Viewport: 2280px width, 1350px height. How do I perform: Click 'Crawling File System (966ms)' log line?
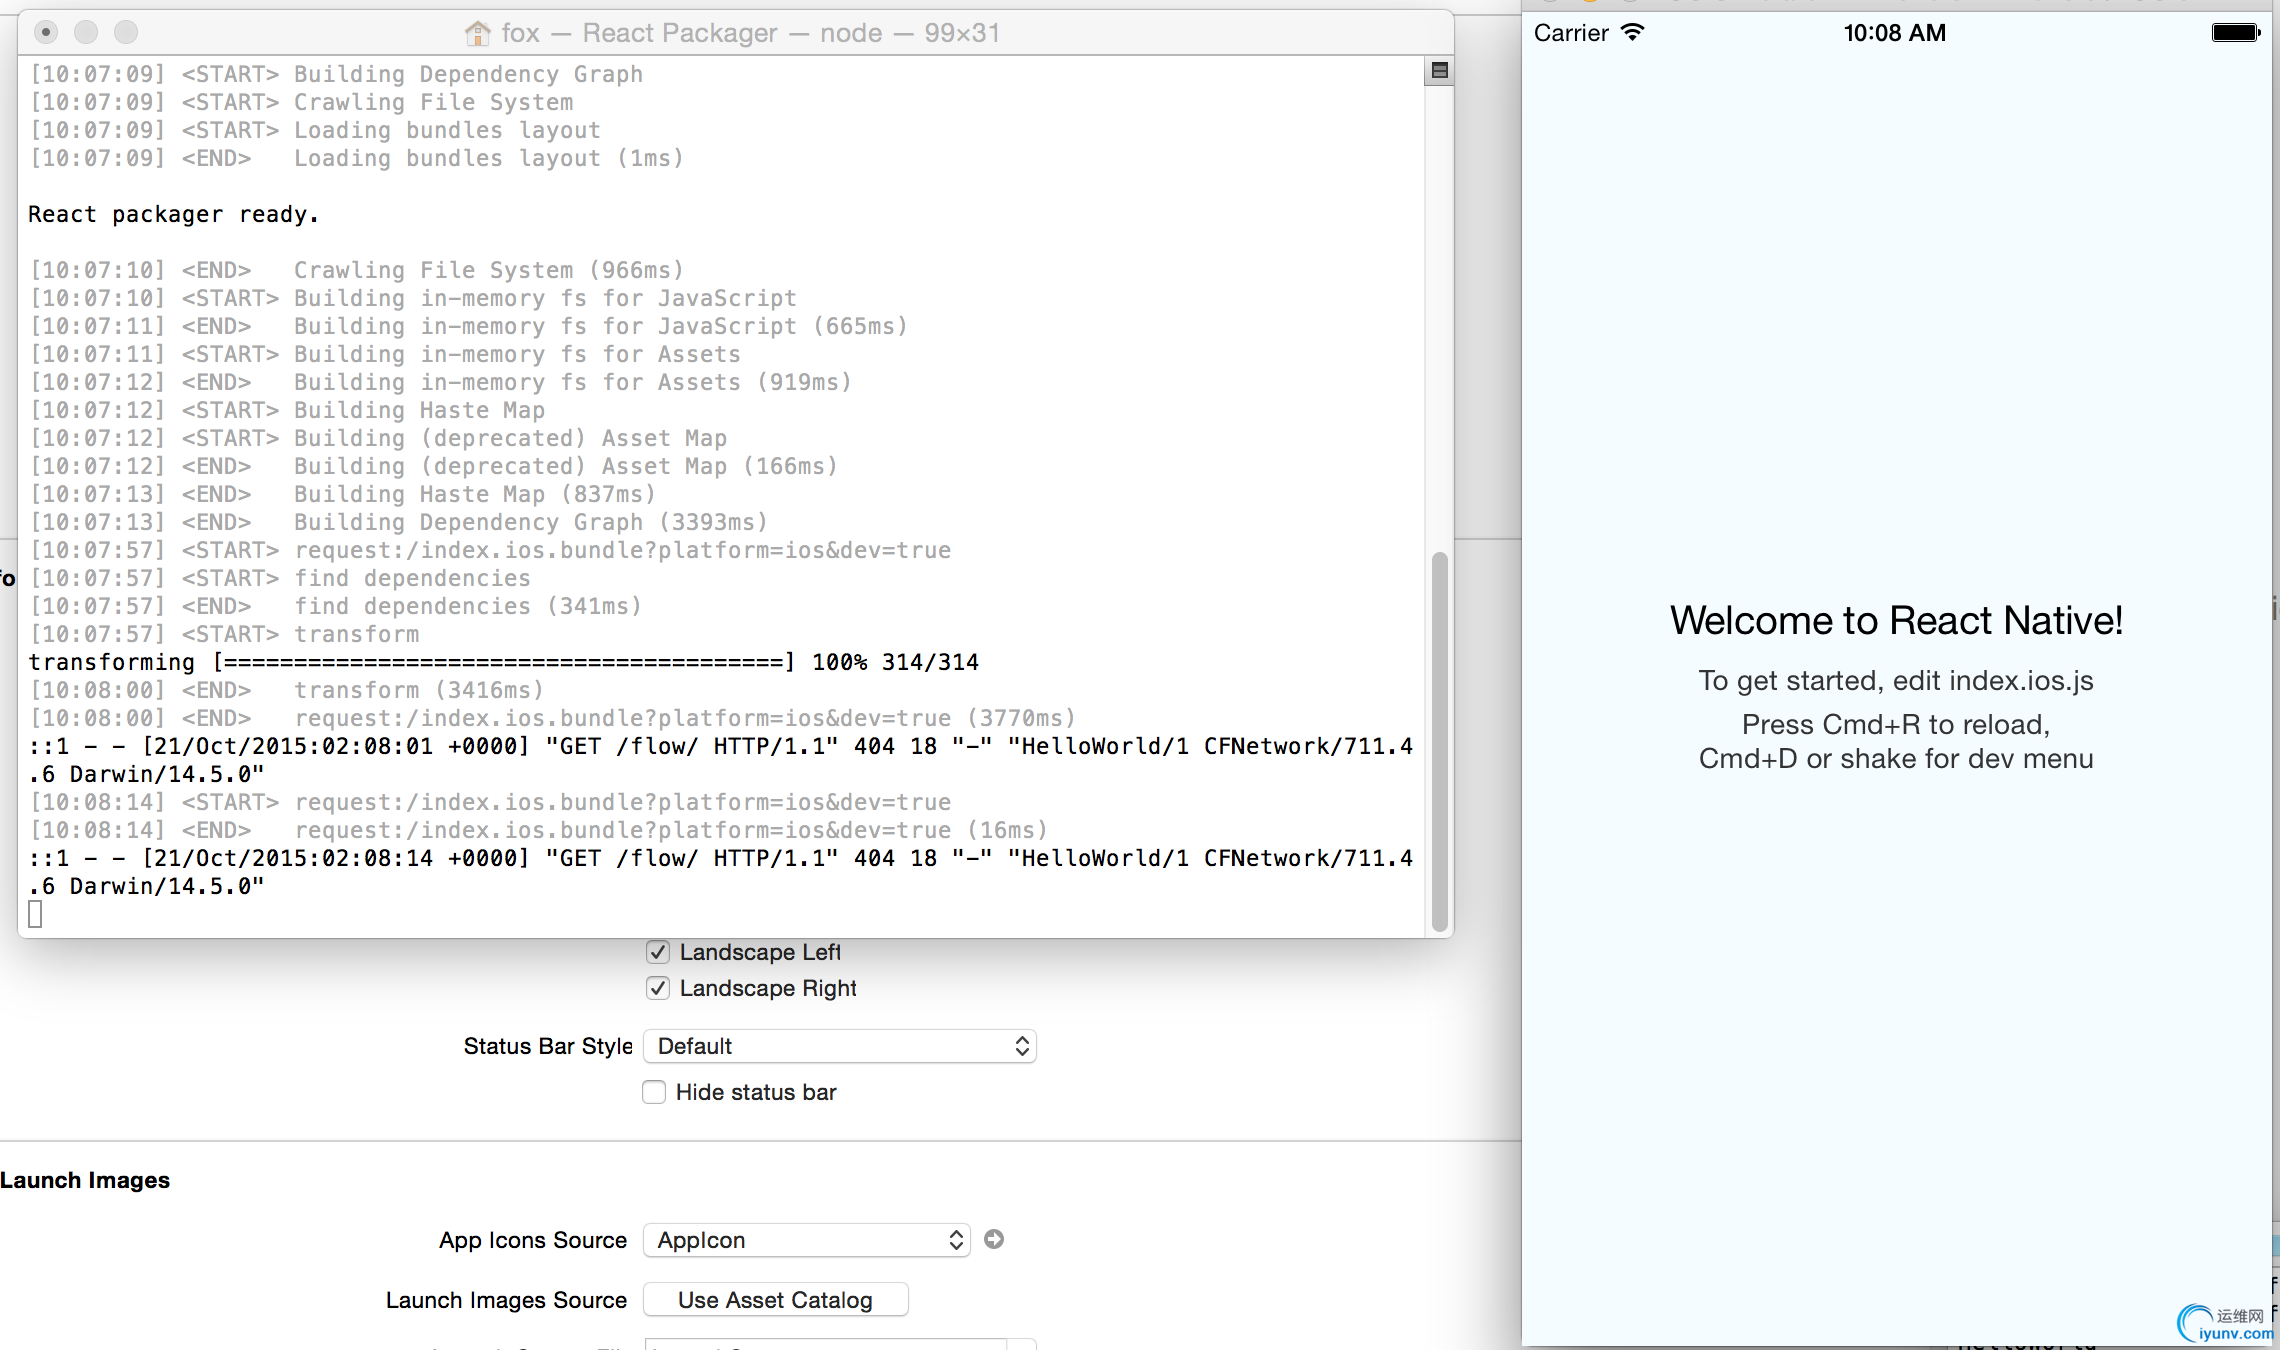[x=357, y=270]
